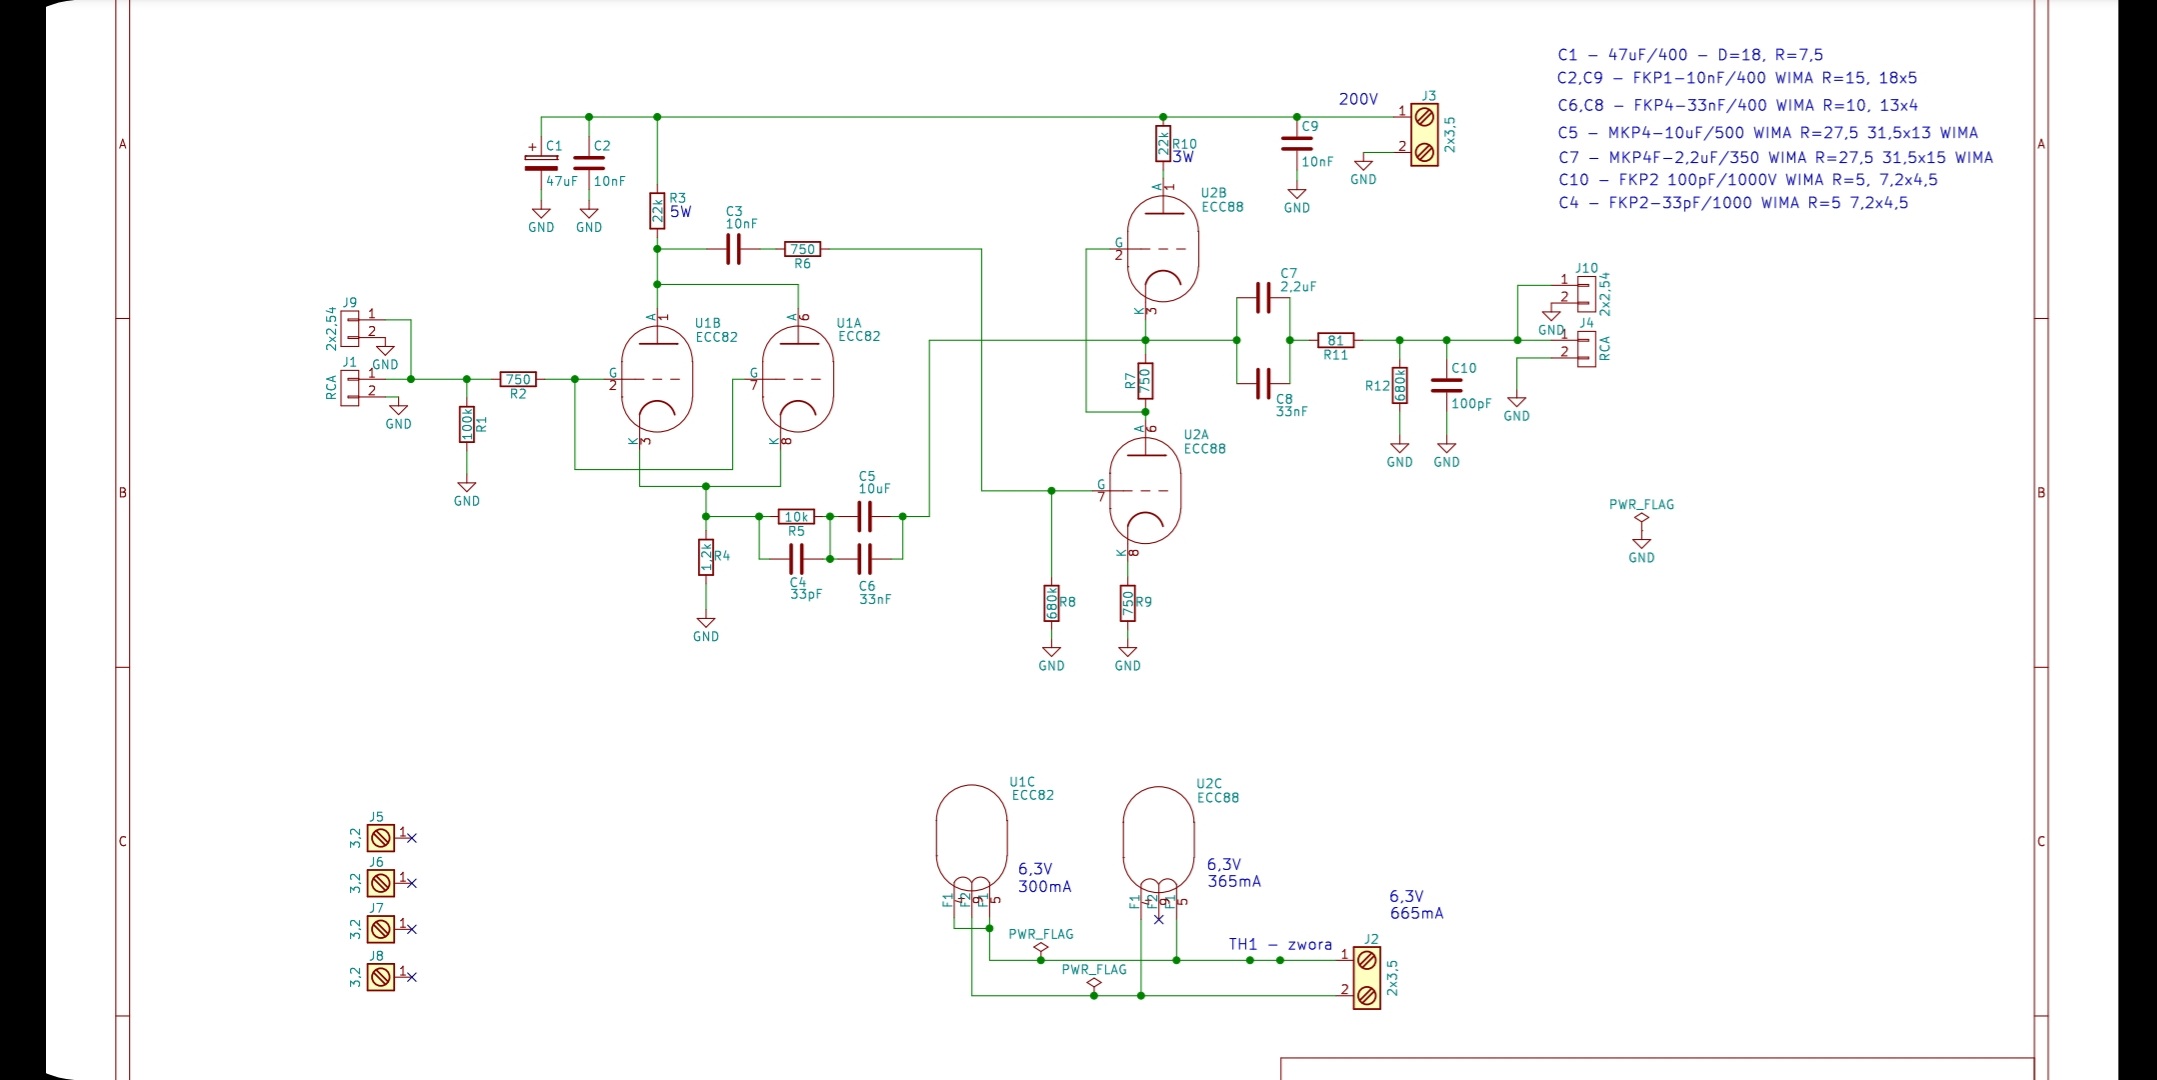Viewport: 2157px width, 1080px height.
Task: Select the C4 33pF capacitor
Action: [x=797, y=558]
